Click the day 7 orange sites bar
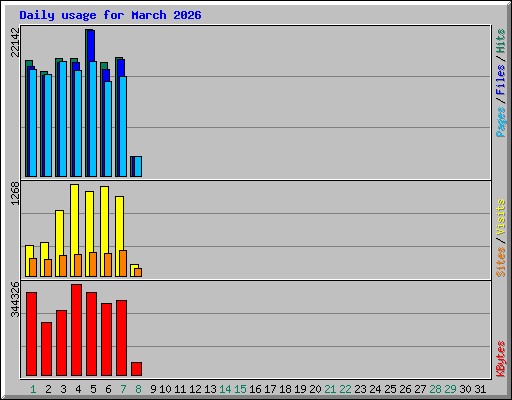 coord(123,263)
